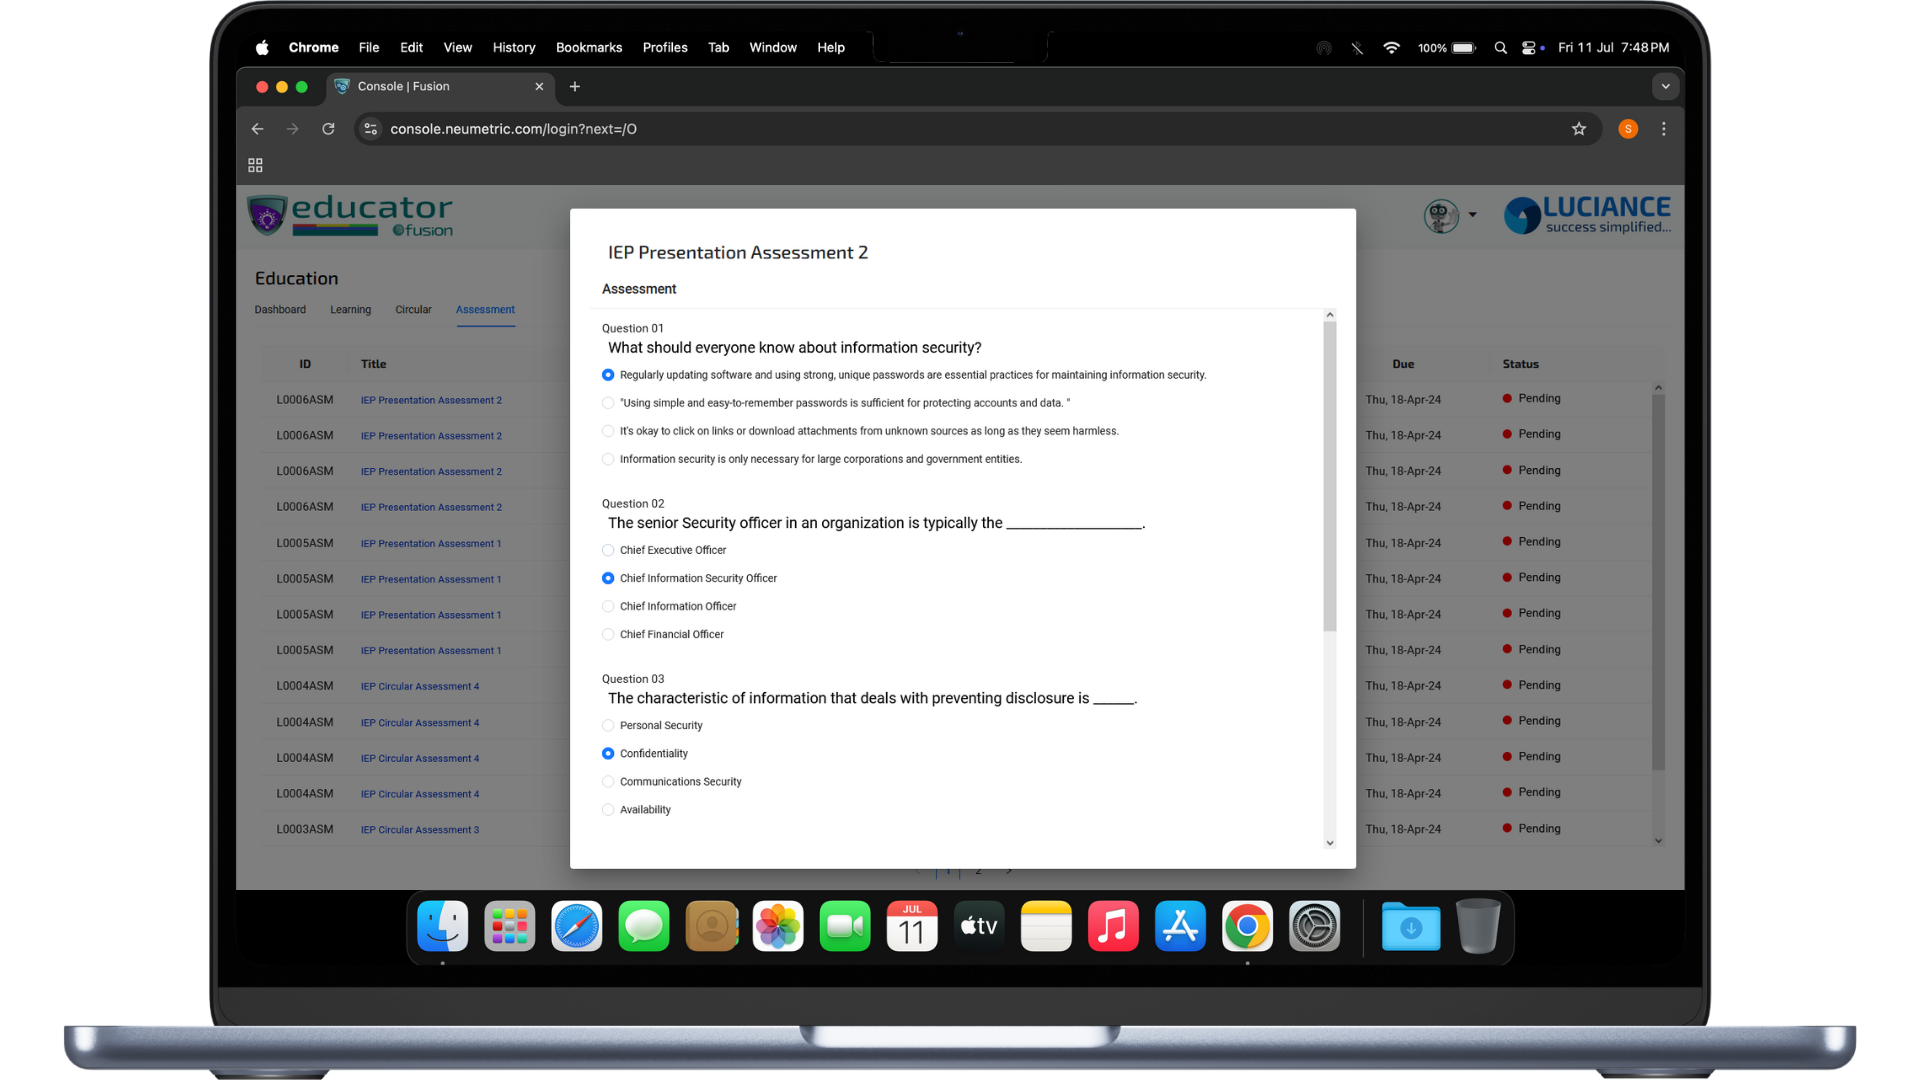Open the IEP Circular Assessment 3 link
This screenshot has width=1920, height=1080.
coord(420,829)
